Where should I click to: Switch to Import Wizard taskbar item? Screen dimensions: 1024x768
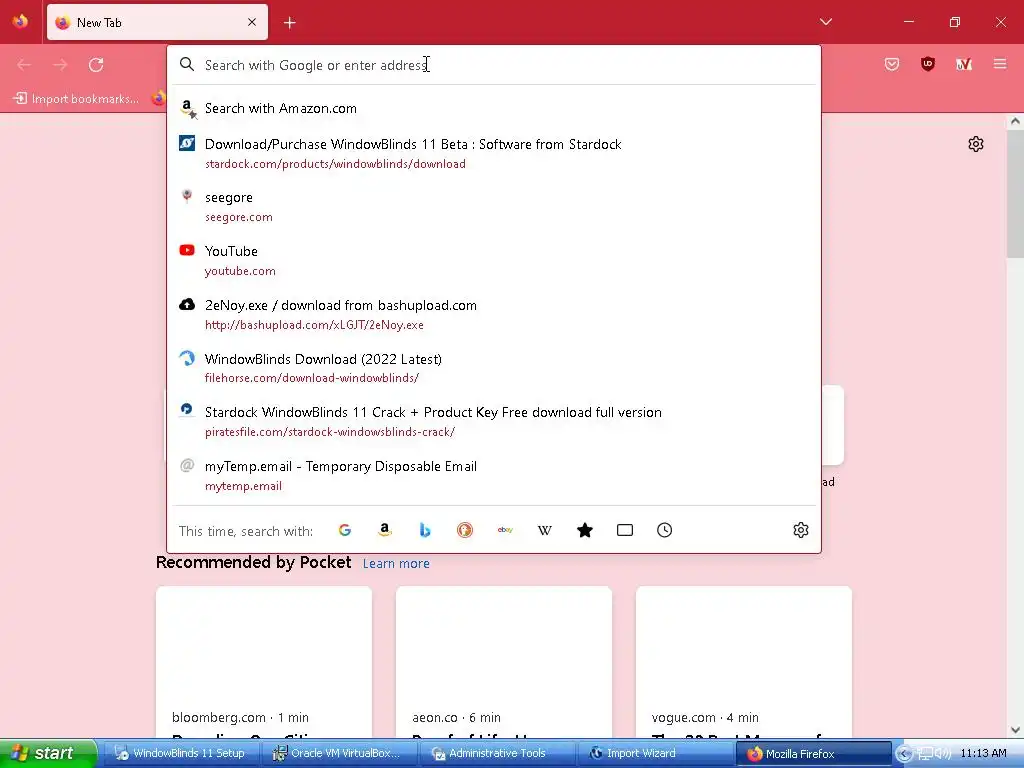(656, 754)
